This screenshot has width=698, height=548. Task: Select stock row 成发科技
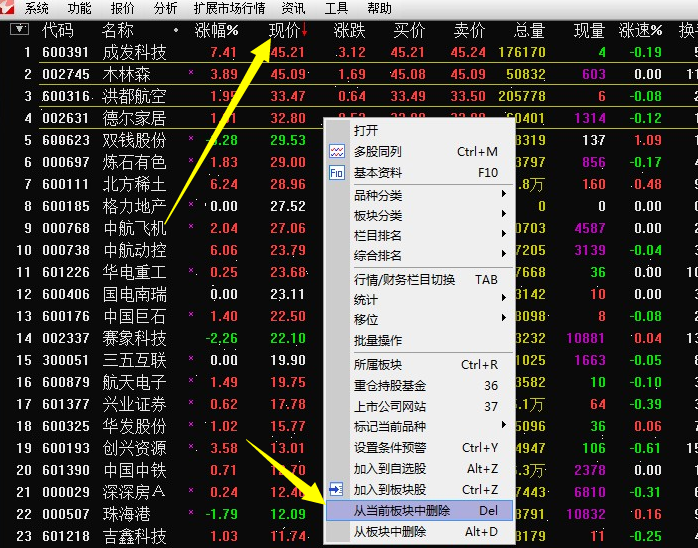pos(349,52)
